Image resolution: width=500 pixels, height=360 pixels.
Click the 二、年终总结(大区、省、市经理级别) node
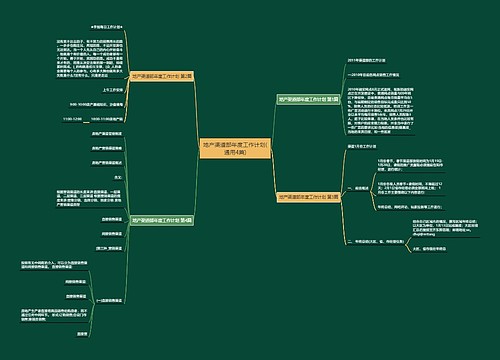[x=375, y=241]
